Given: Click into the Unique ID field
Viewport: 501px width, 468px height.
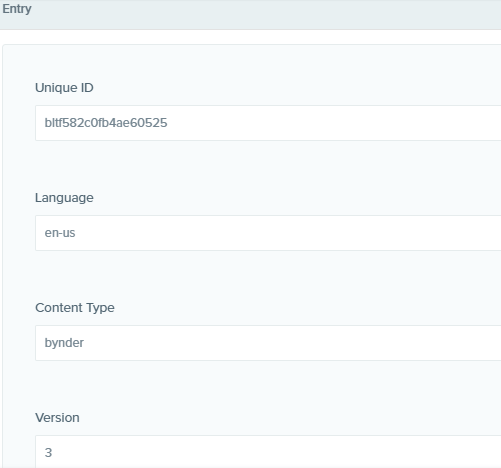Looking at the screenshot, I should coord(268,123).
